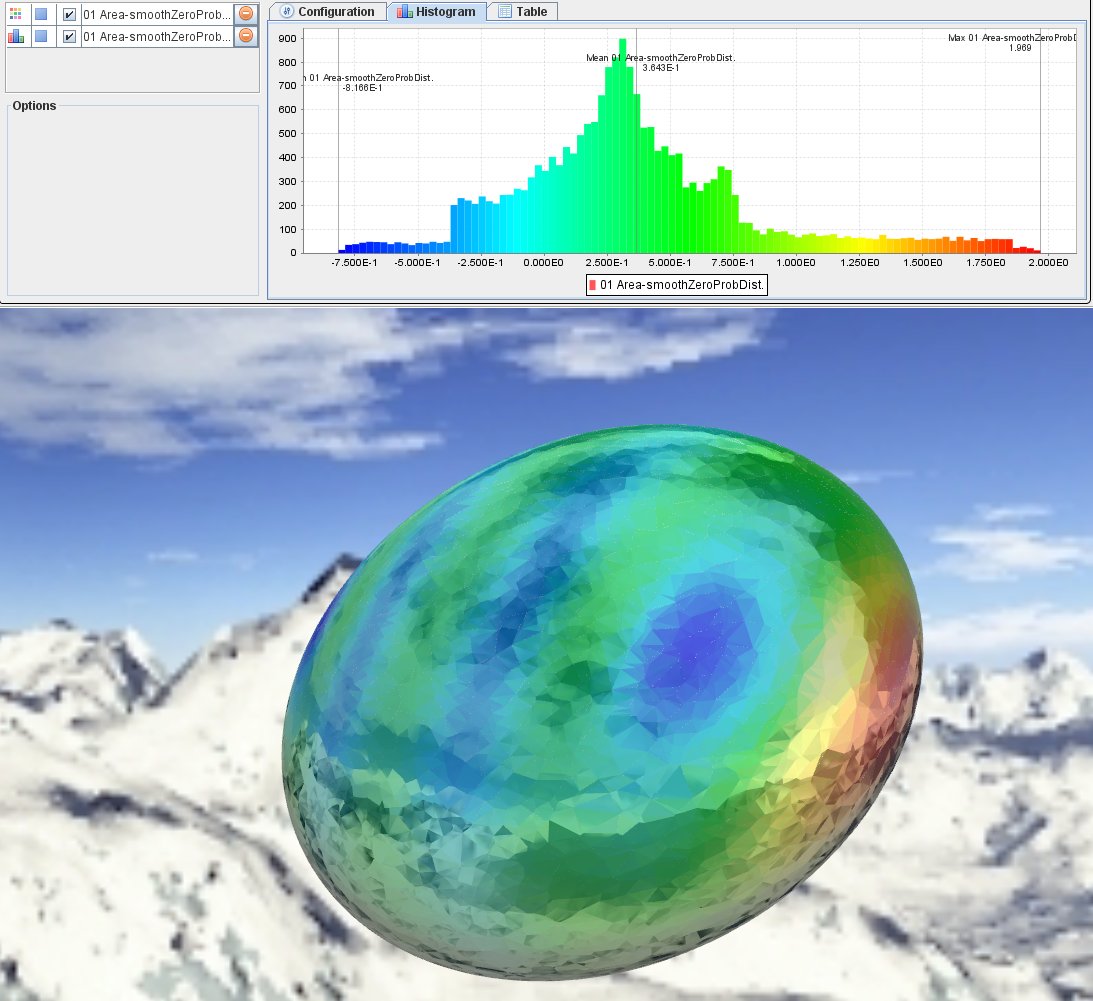Select the first 01 Area-smoothZeroProb... row label
The width and height of the screenshot is (1093, 1001).
(157, 14)
